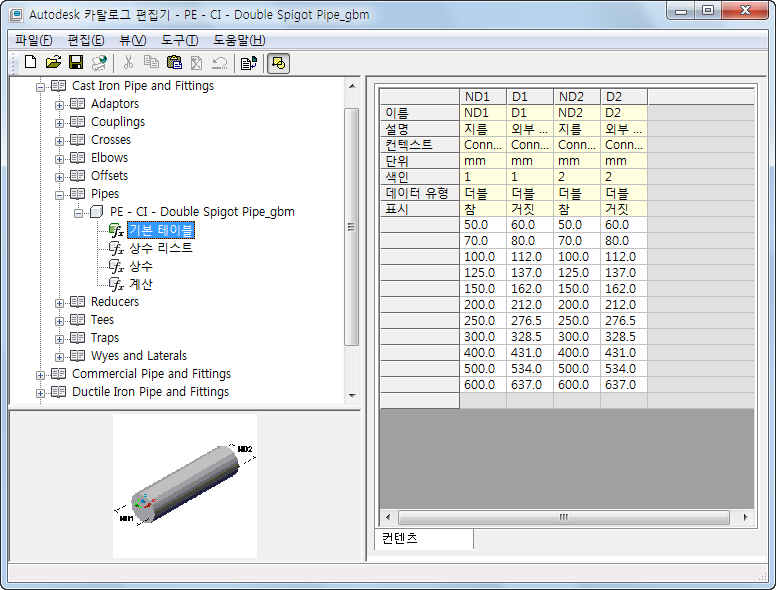Click the book icon next to Traps
Image resolution: width=776 pixels, height=590 pixels.
[77, 338]
